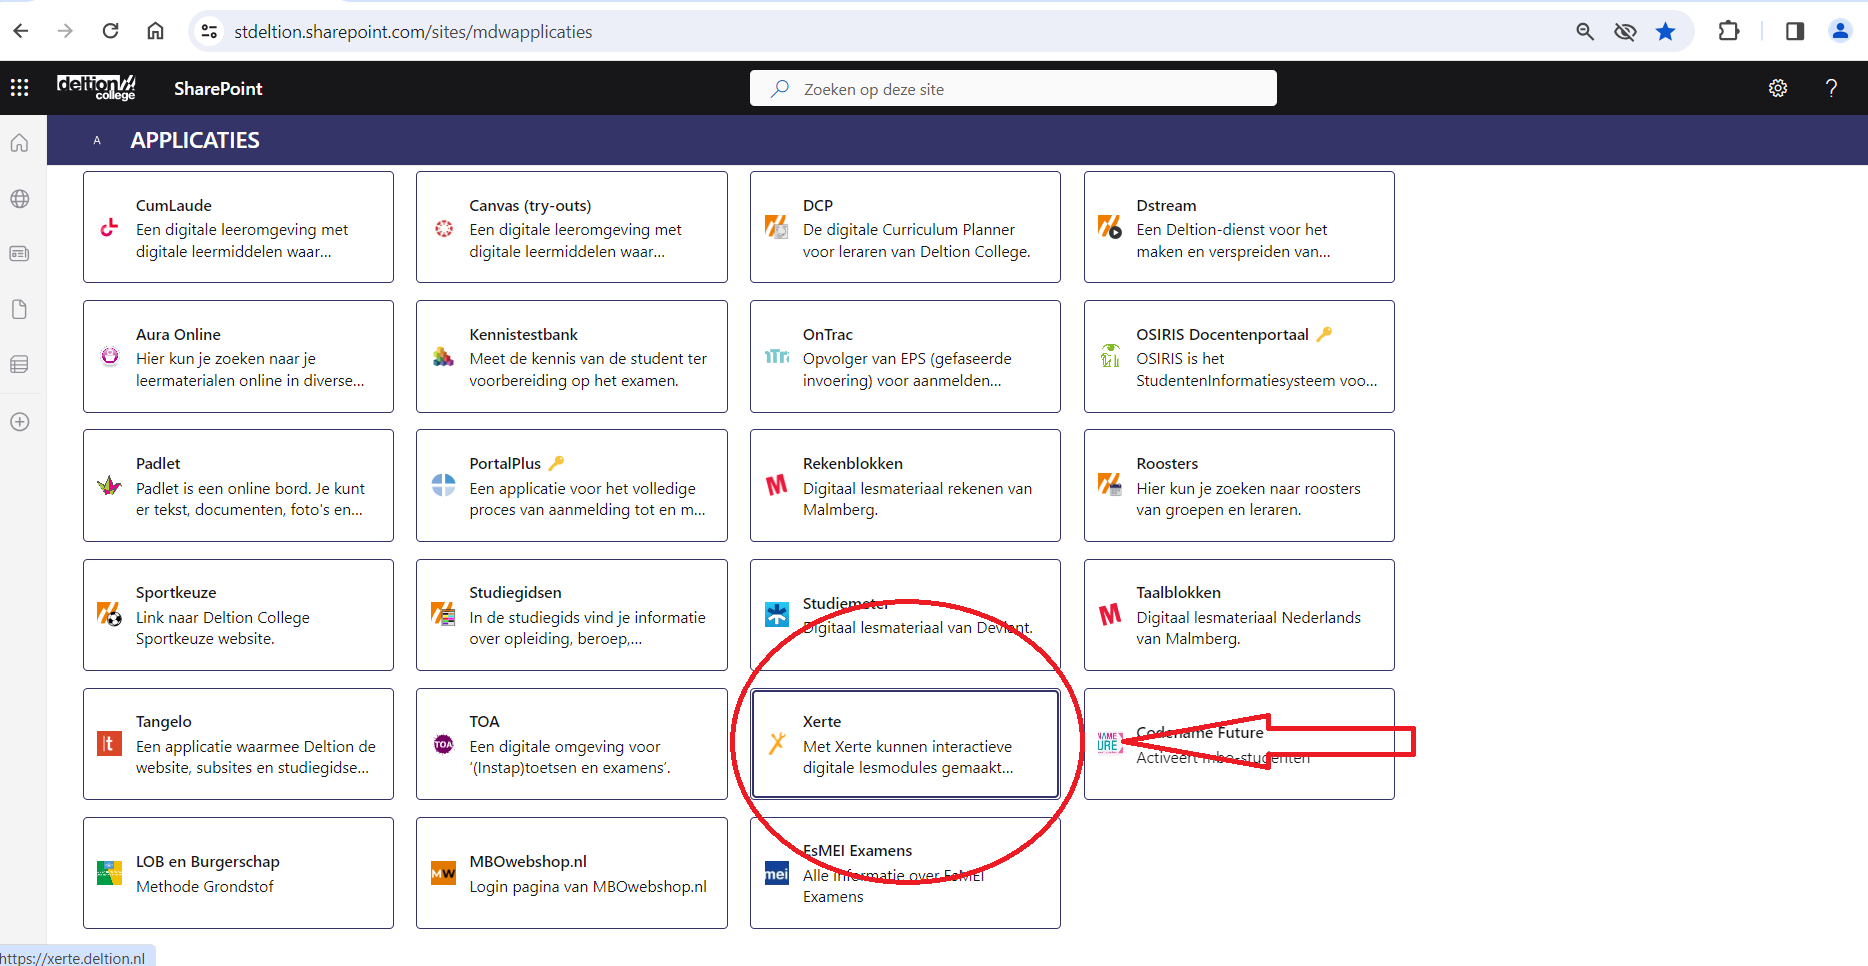
Task: Open the OSIRIS Docentenportaal tile
Action: (1238, 357)
